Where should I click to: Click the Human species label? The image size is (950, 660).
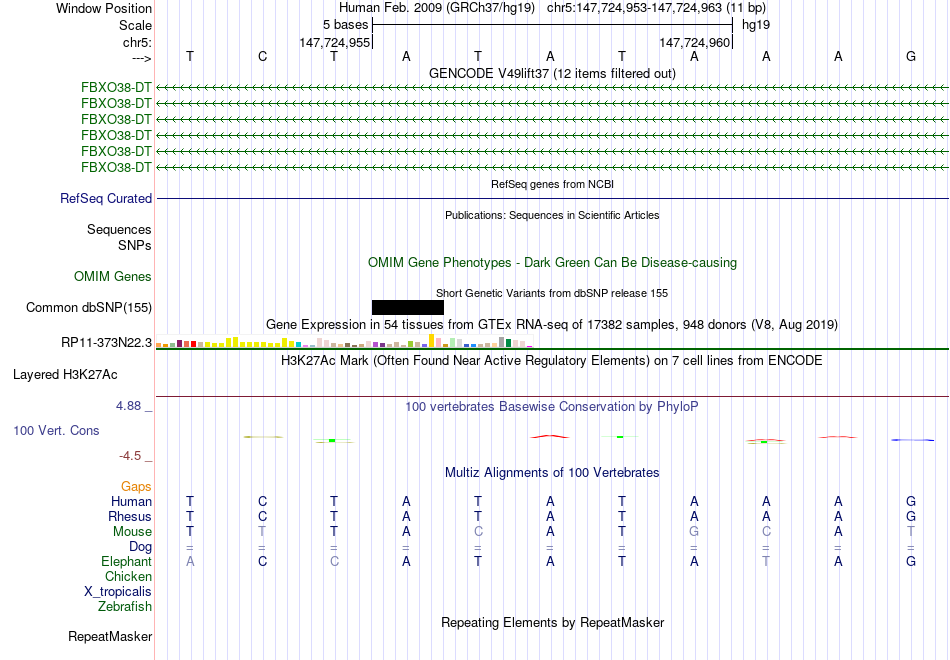(x=131, y=501)
